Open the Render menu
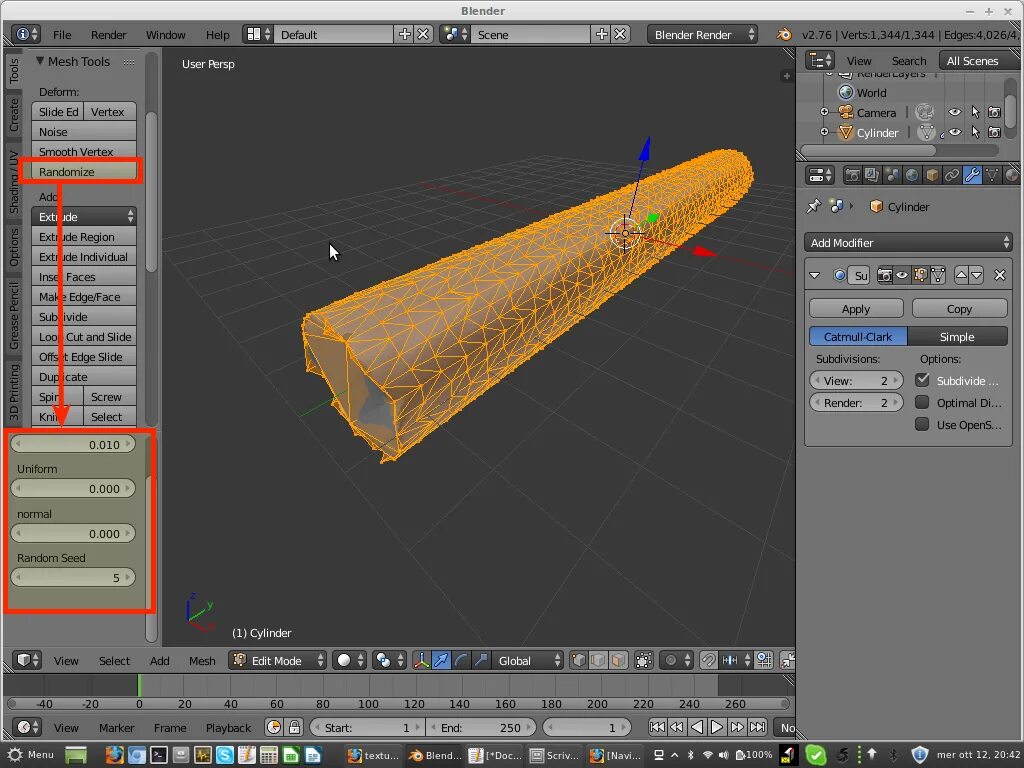 coord(108,35)
